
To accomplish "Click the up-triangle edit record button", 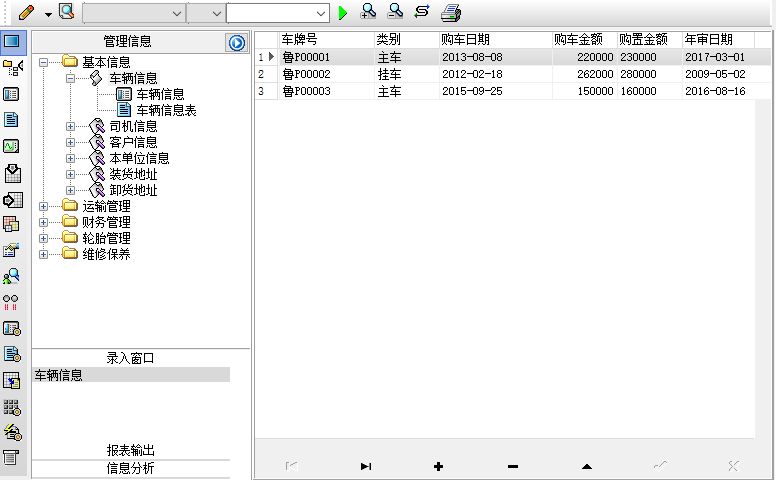I will pyautogui.click(x=586, y=466).
